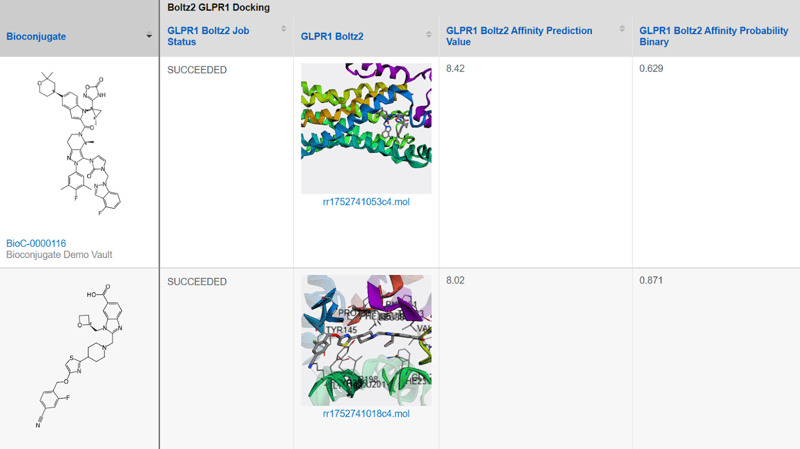This screenshot has height=449, width=800.
Task: Click Affinity Probability Binary column header
Action: (x=713, y=36)
